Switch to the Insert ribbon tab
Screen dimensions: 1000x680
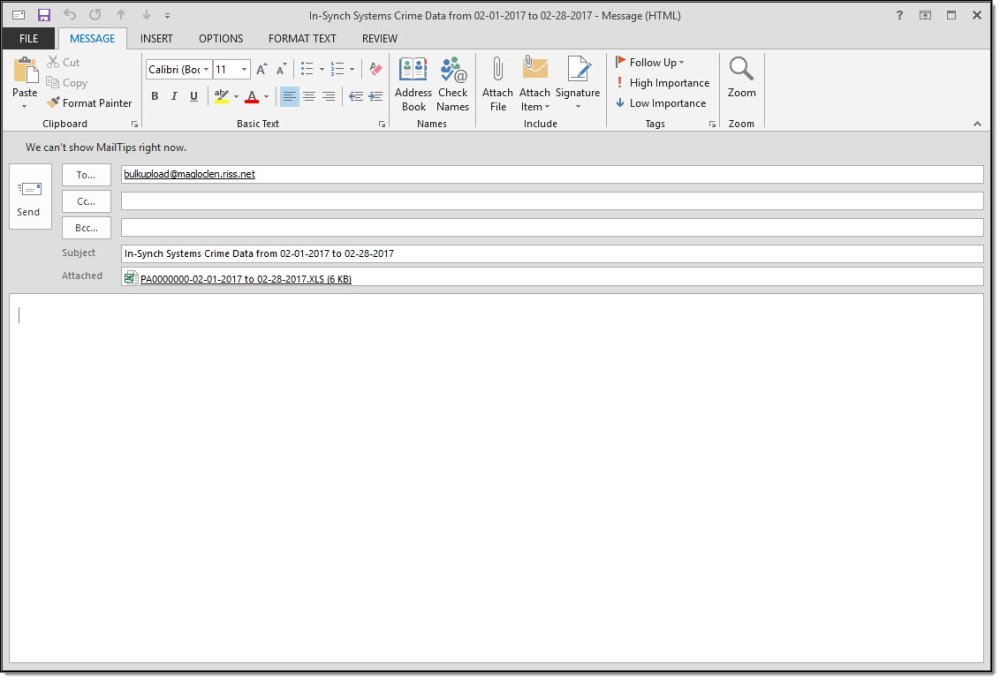point(156,39)
